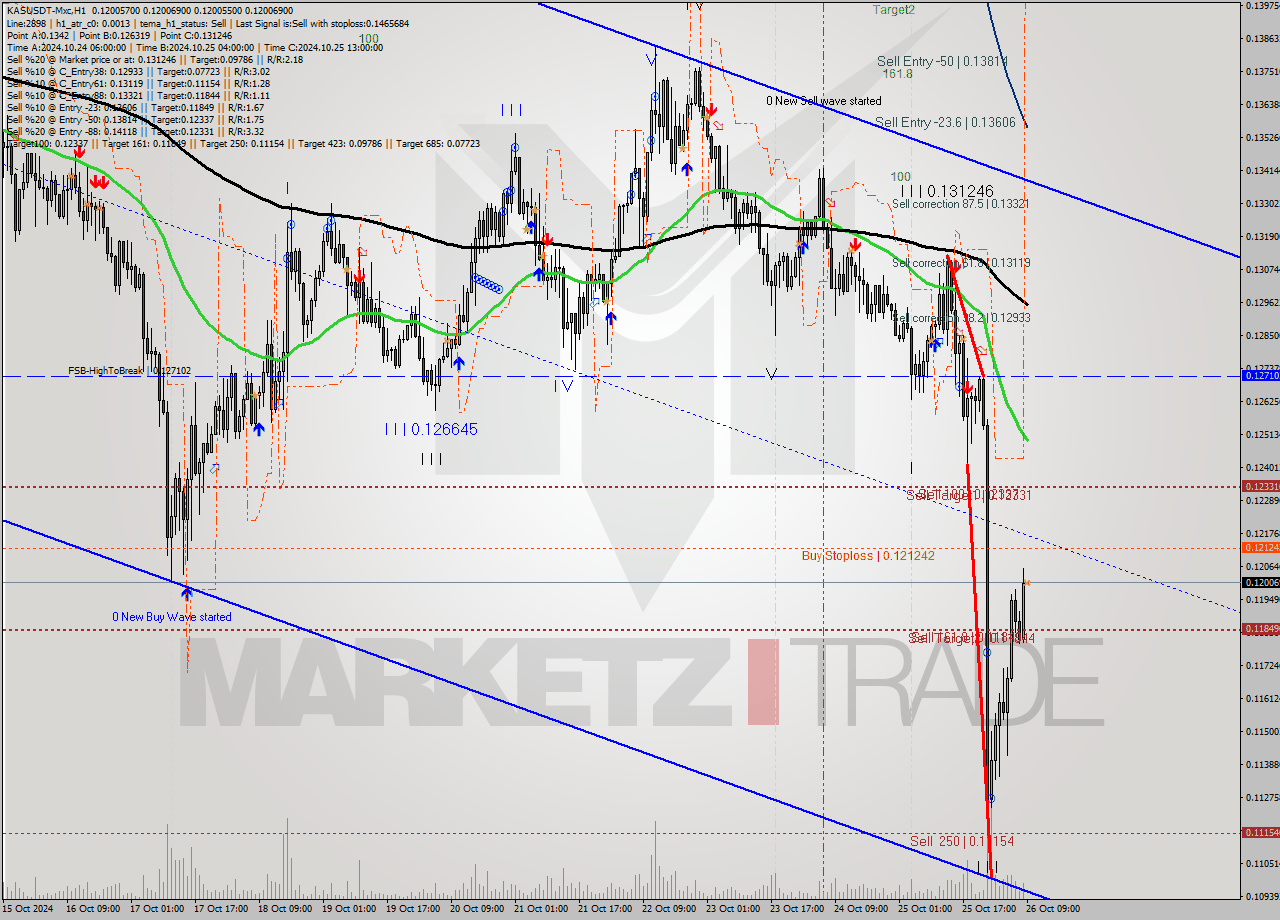
Task: Select the 'Target100: 0.12337' targets summary line
Action: click(x=243, y=143)
